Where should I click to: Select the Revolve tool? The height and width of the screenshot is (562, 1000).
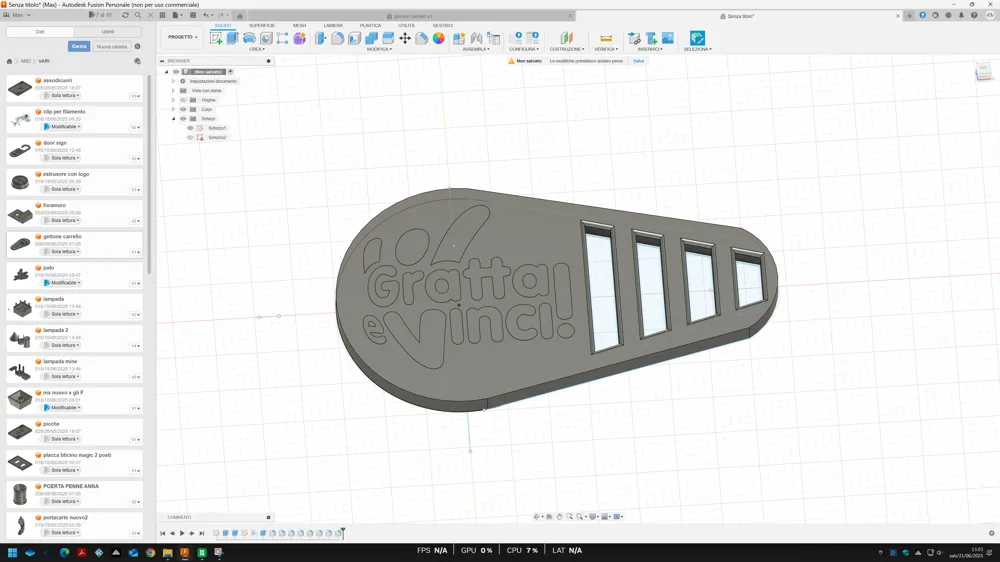[249, 38]
